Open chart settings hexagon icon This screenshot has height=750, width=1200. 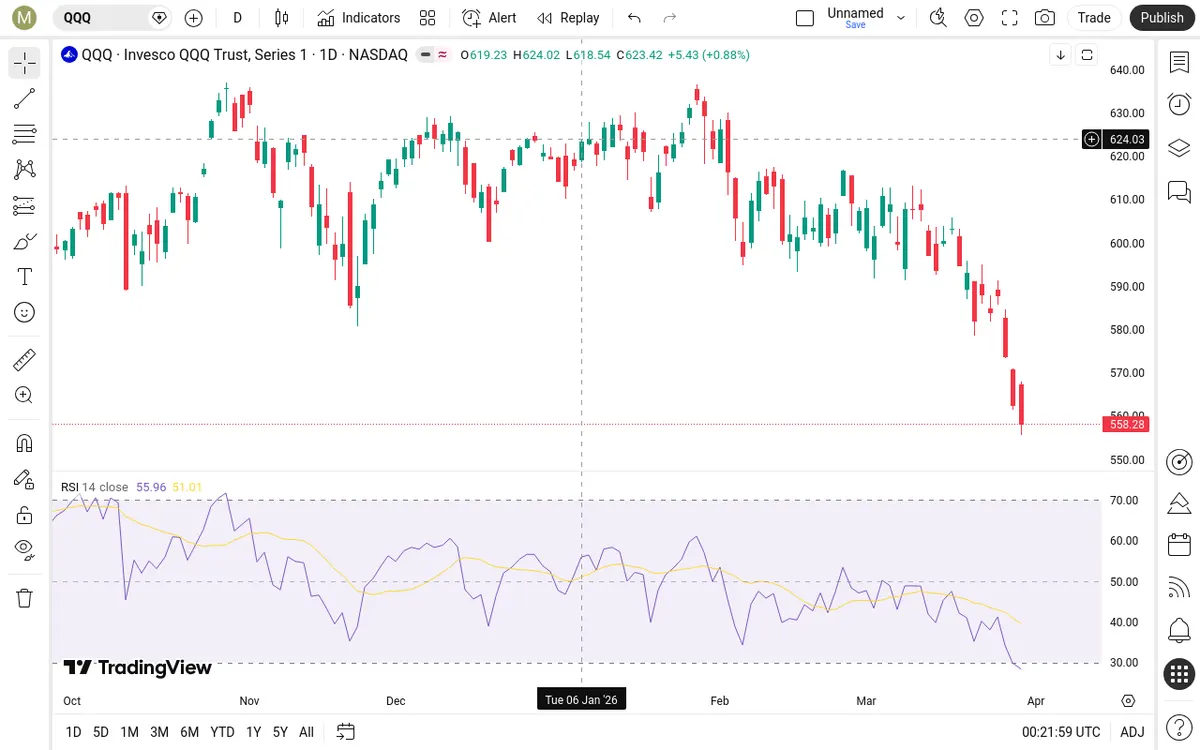[974, 17]
